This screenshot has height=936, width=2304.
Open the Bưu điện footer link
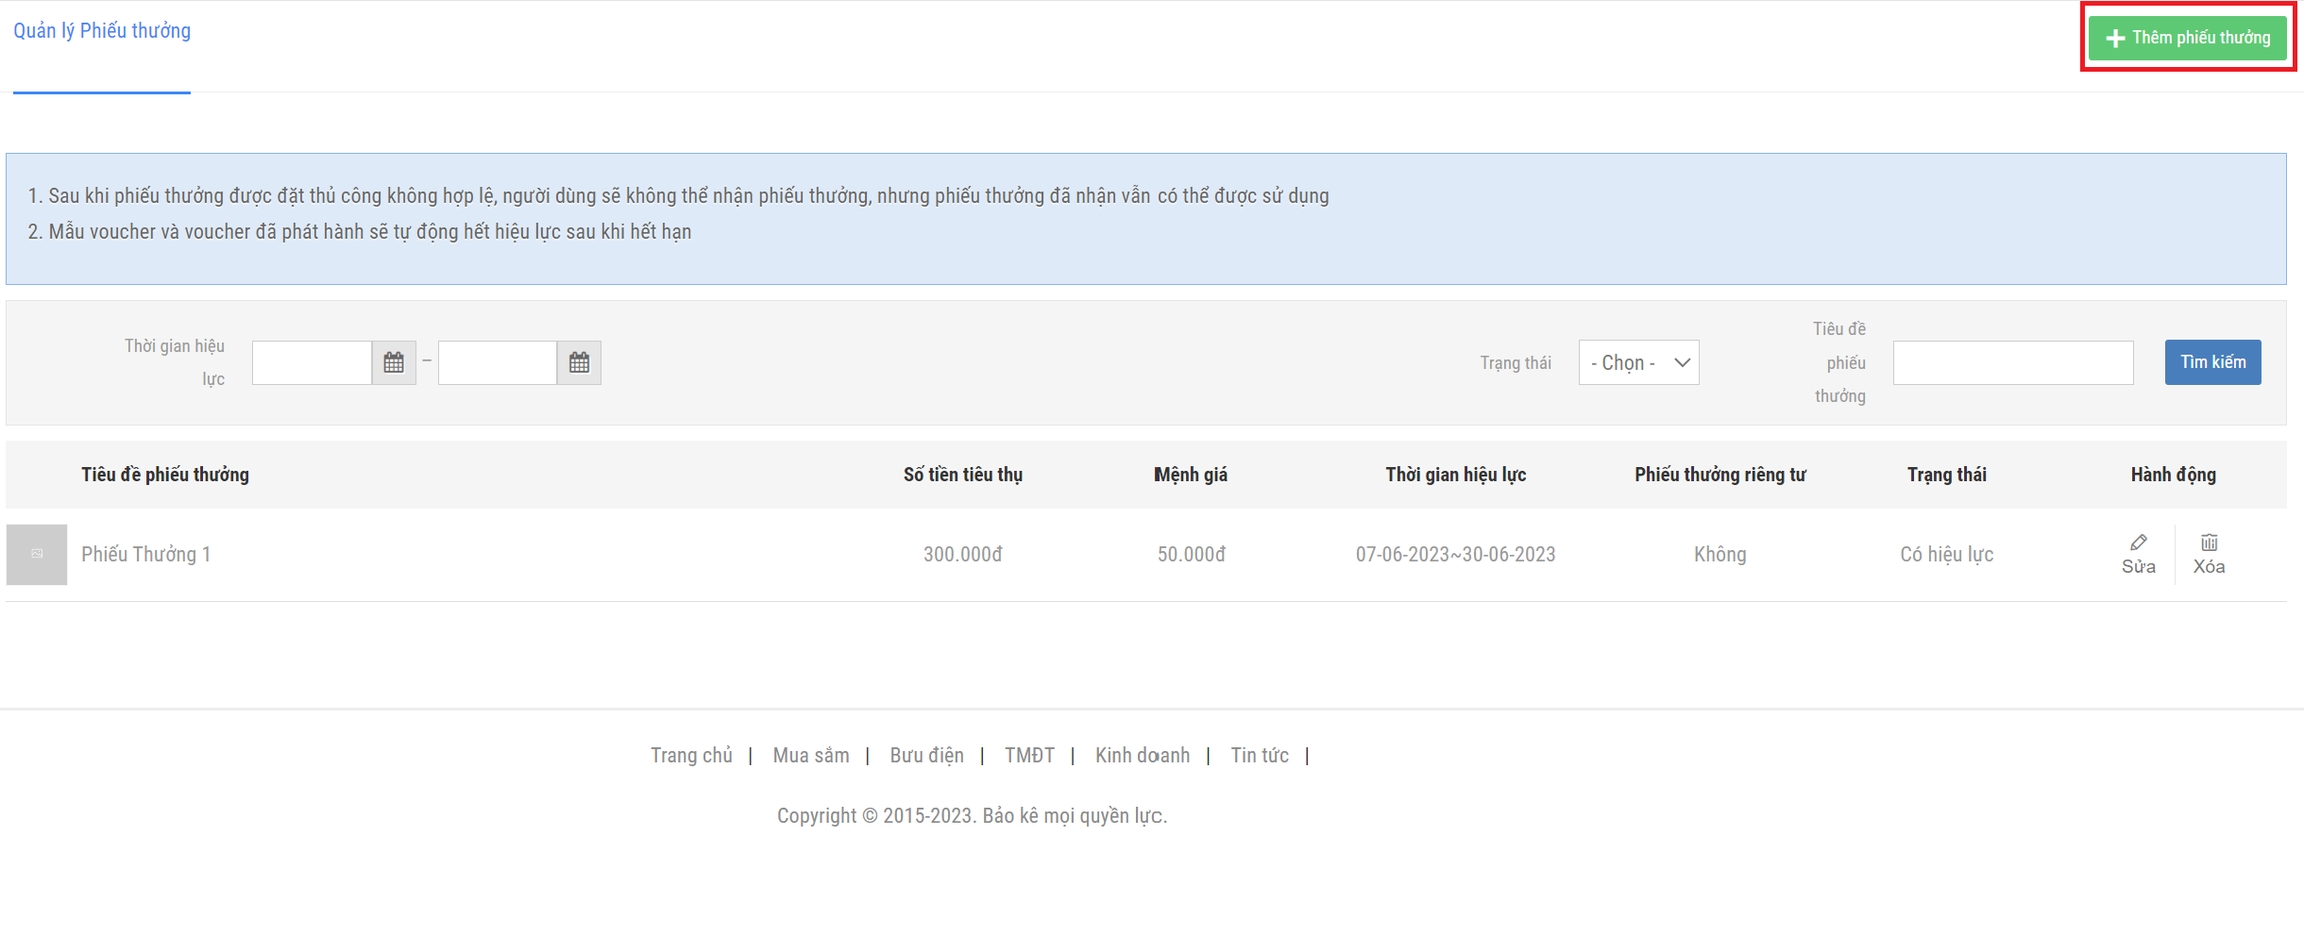point(926,755)
